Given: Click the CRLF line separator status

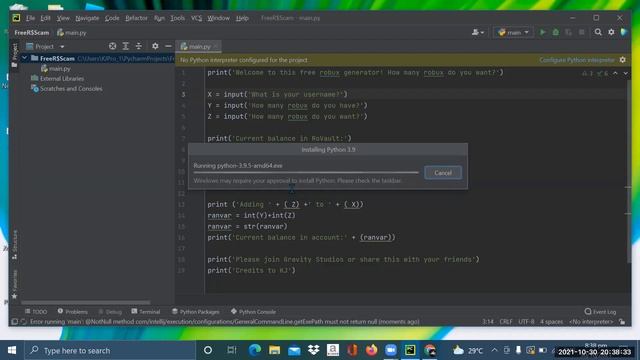Looking at the screenshot, I should (x=506, y=322).
